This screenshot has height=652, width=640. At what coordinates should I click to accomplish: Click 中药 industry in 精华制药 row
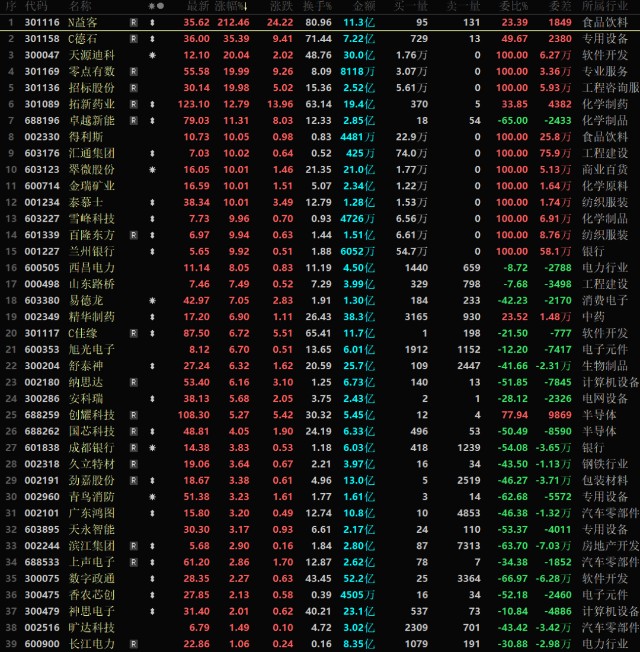pyautogui.click(x=593, y=317)
